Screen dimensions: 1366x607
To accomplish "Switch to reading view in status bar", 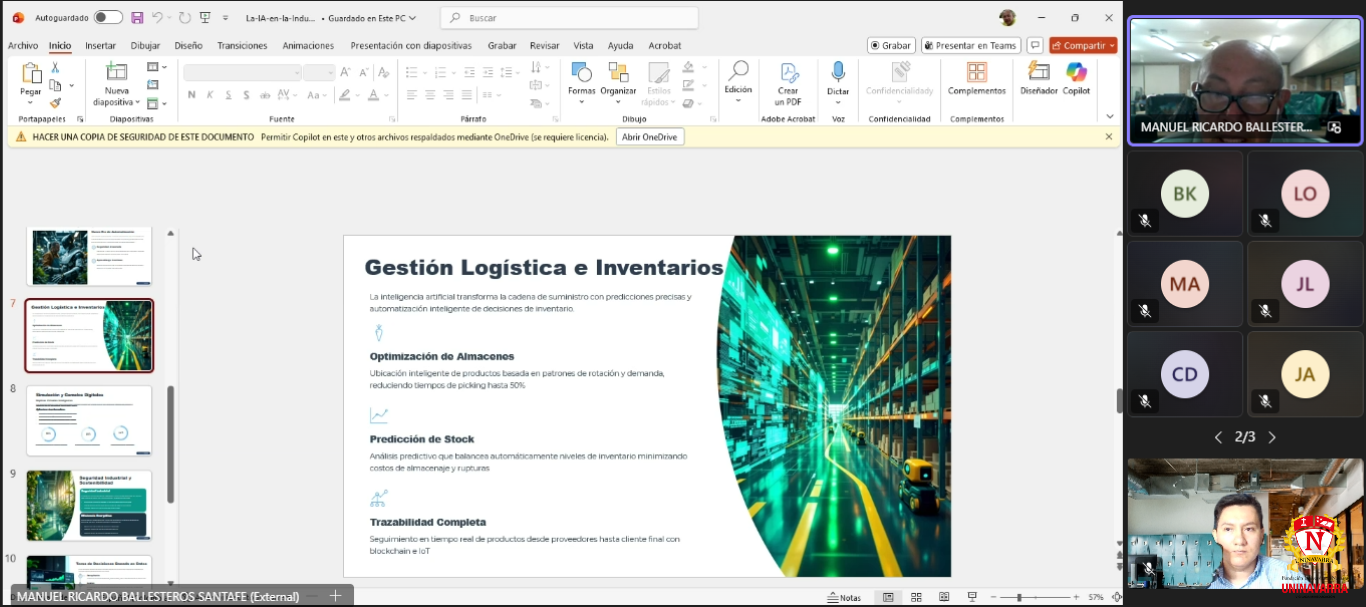I will 943,597.
